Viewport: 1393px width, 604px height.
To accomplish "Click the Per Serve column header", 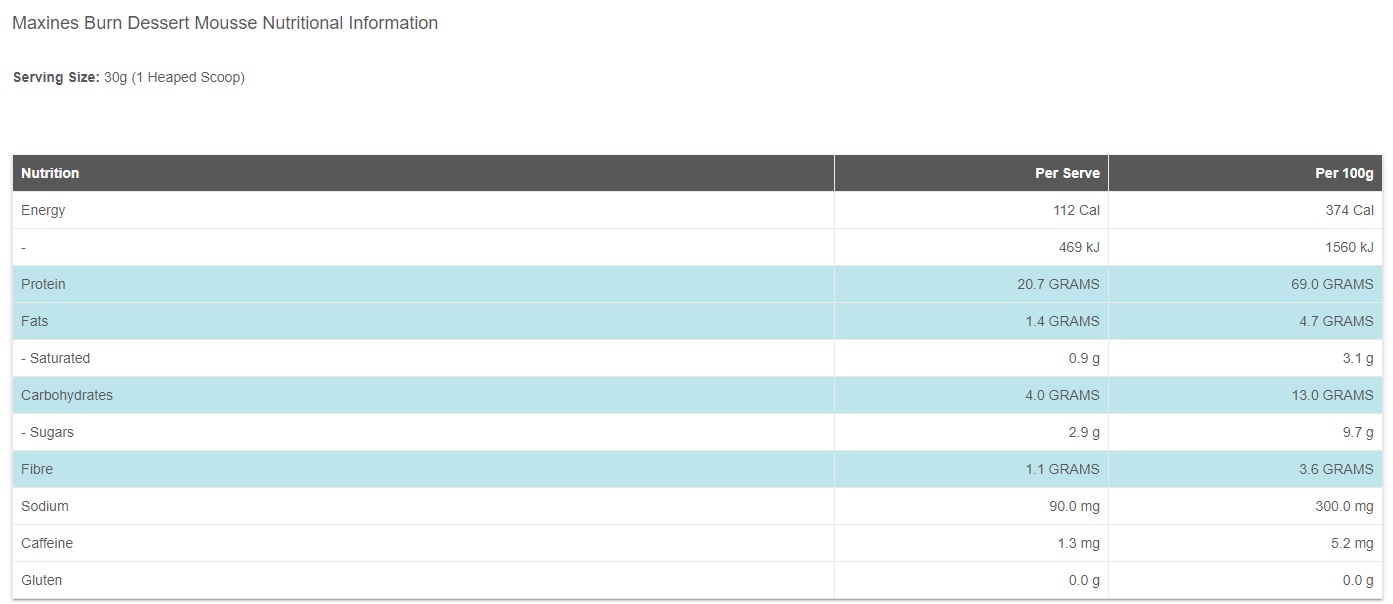I will pyautogui.click(x=1067, y=173).
